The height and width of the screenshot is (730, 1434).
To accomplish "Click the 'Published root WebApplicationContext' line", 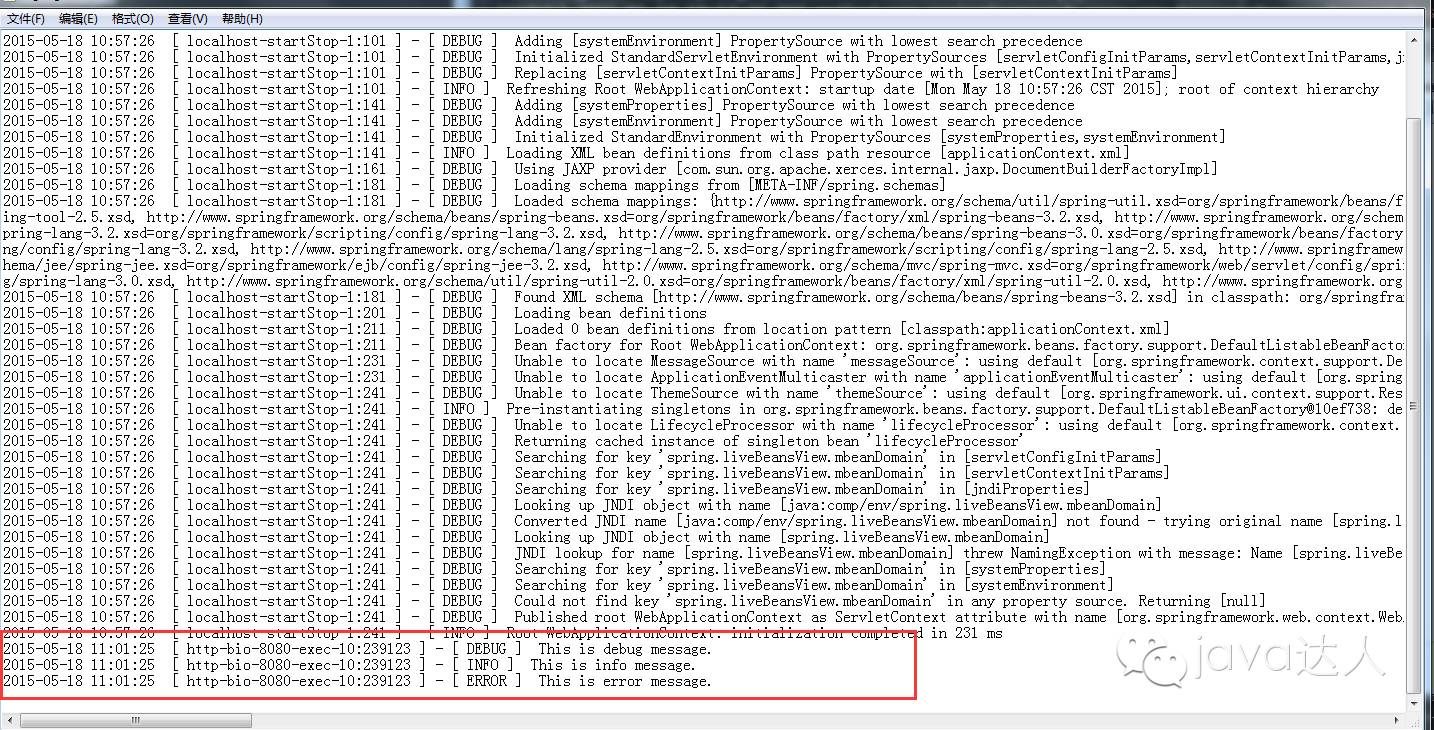I will 703,617.
